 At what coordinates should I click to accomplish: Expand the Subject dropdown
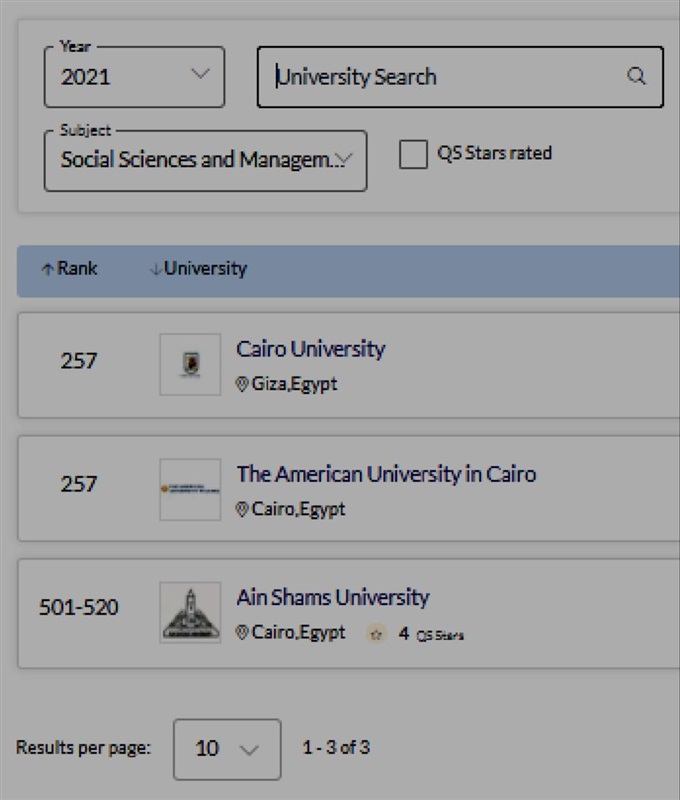coord(205,160)
